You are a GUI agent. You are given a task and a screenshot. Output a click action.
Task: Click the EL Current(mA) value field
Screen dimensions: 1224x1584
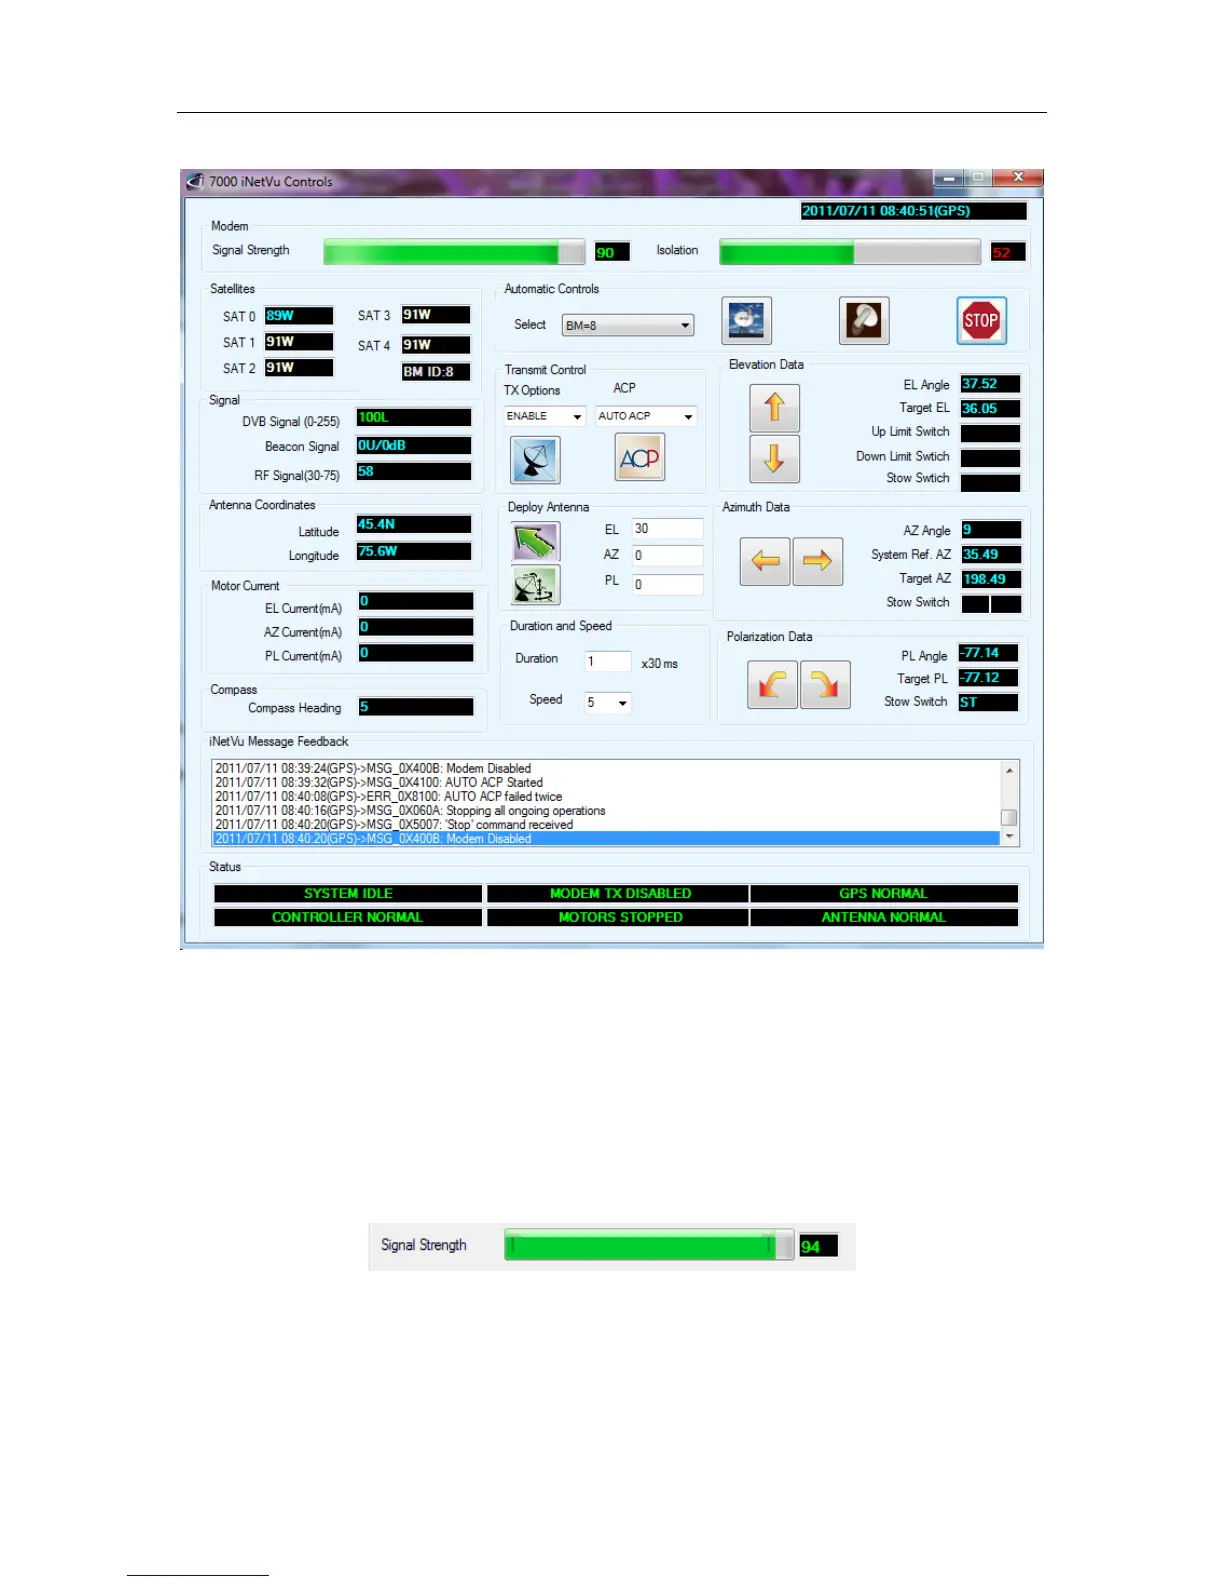(416, 602)
